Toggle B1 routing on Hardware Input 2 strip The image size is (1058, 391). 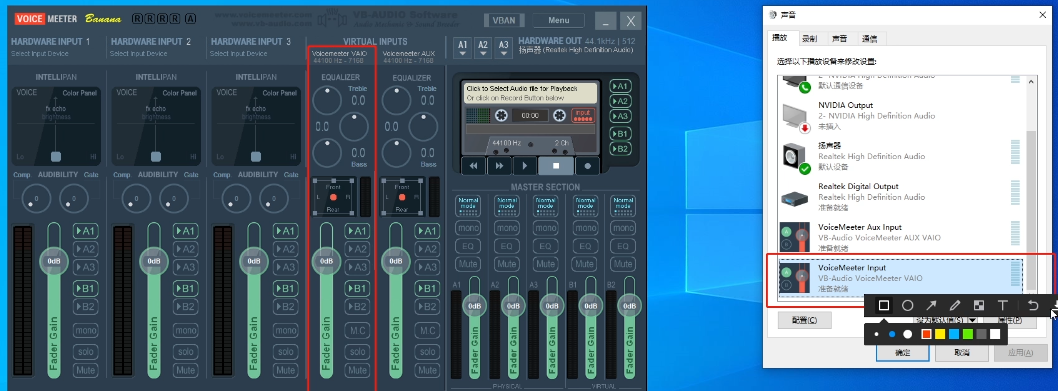coord(186,288)
